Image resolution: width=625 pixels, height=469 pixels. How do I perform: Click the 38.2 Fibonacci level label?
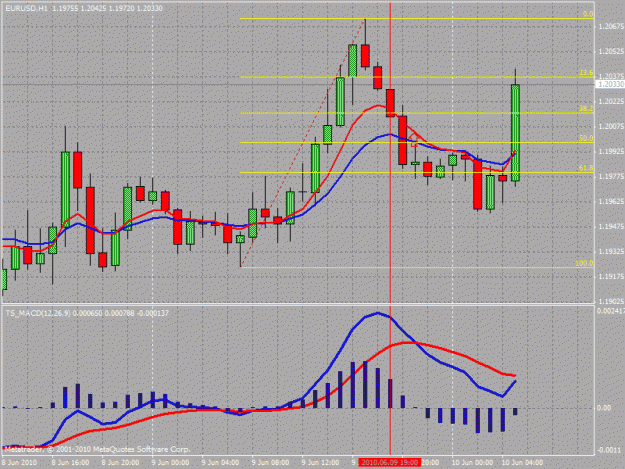[x=586, y=108]
